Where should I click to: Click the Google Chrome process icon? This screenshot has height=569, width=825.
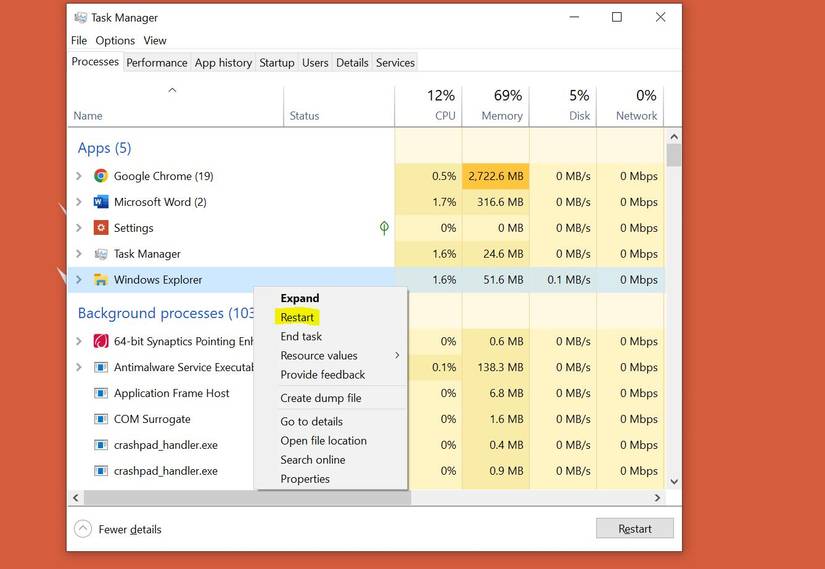pos(101,176)
